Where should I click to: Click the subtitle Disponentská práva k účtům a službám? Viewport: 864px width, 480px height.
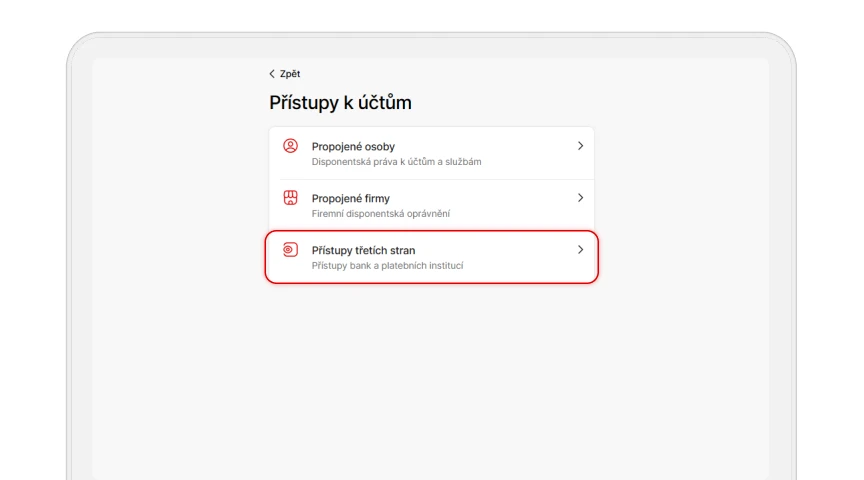(x=396, y=162)
